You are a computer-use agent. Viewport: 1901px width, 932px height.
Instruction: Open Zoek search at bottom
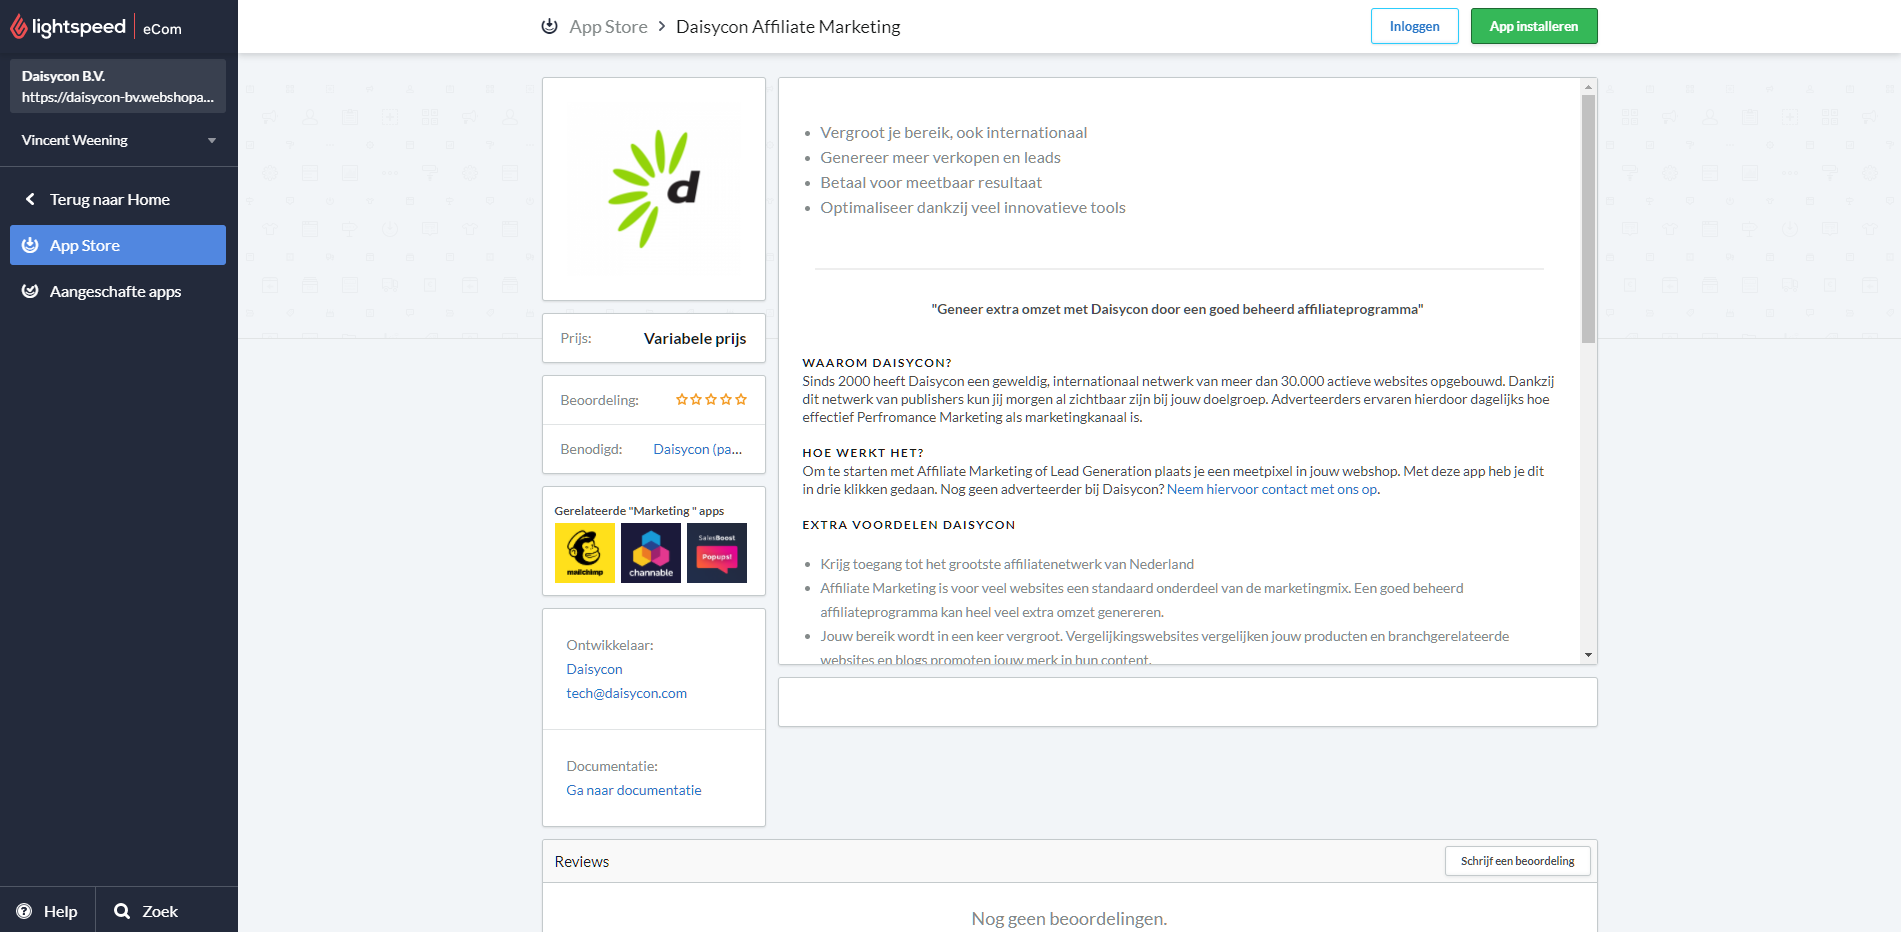click(167, 911)
